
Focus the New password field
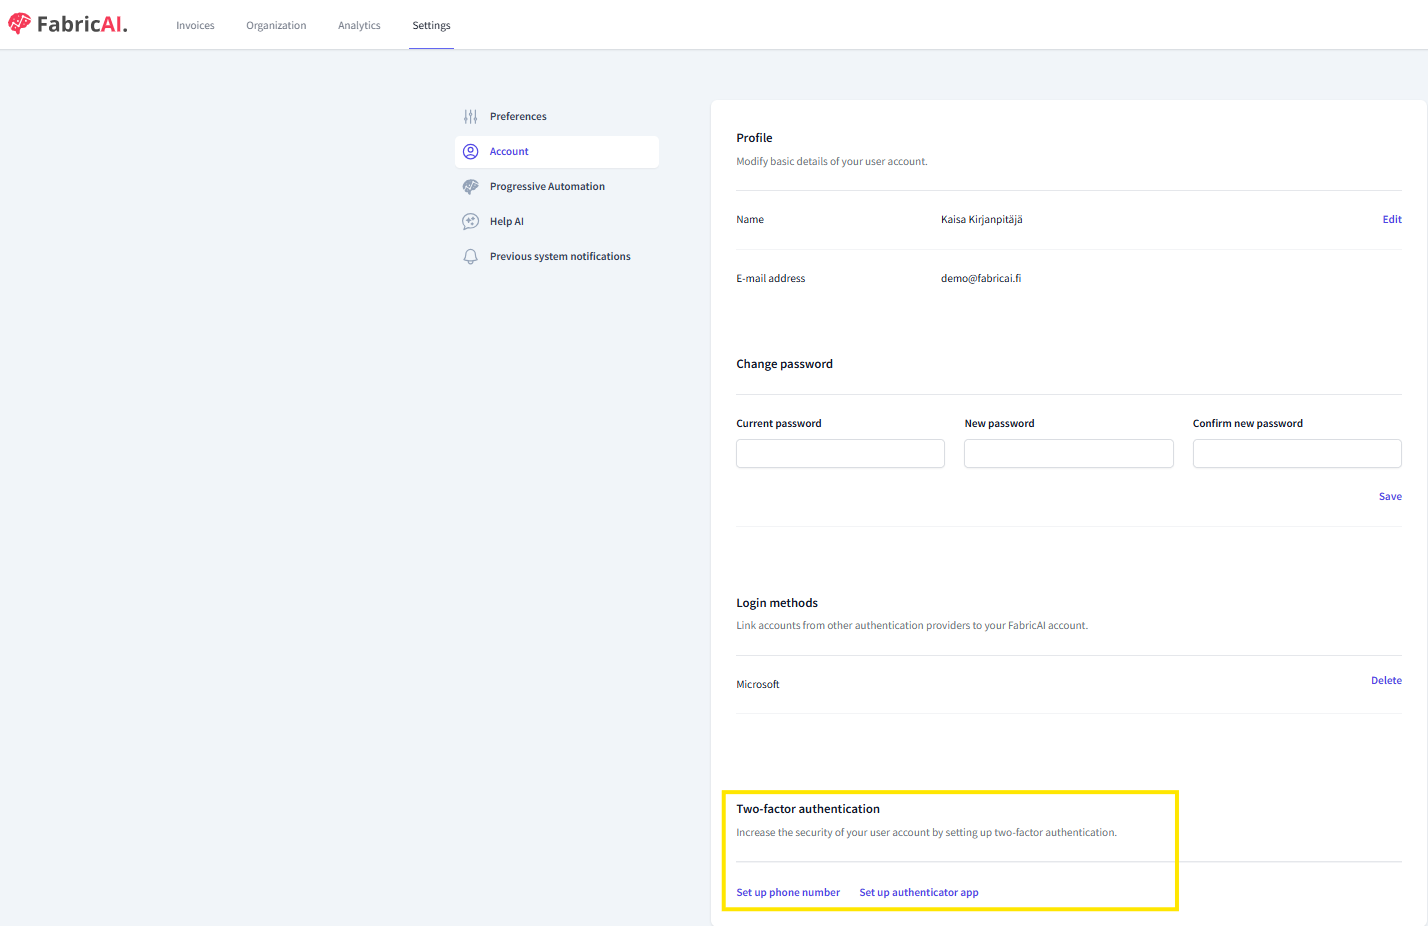(x=1069, y=454)
